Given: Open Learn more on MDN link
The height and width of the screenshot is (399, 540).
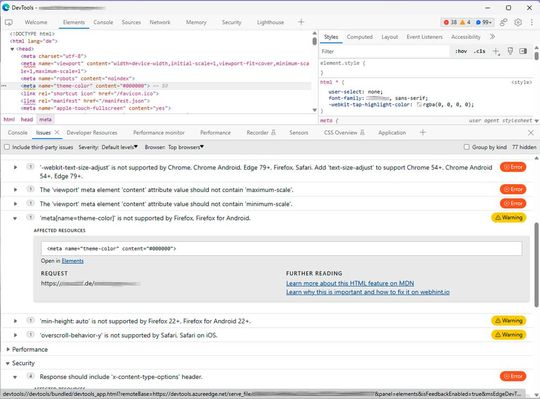Looking at the screenshot, I should point(350,283).
